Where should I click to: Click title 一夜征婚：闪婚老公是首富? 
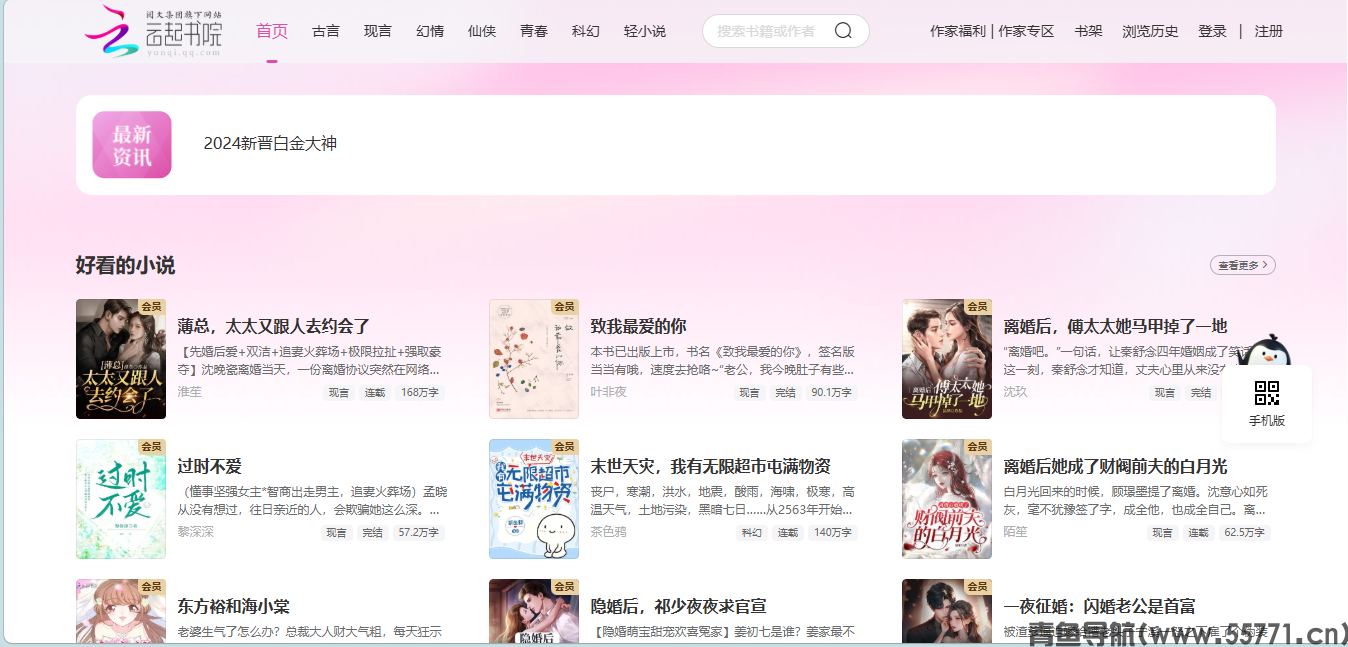(1100, 606)
